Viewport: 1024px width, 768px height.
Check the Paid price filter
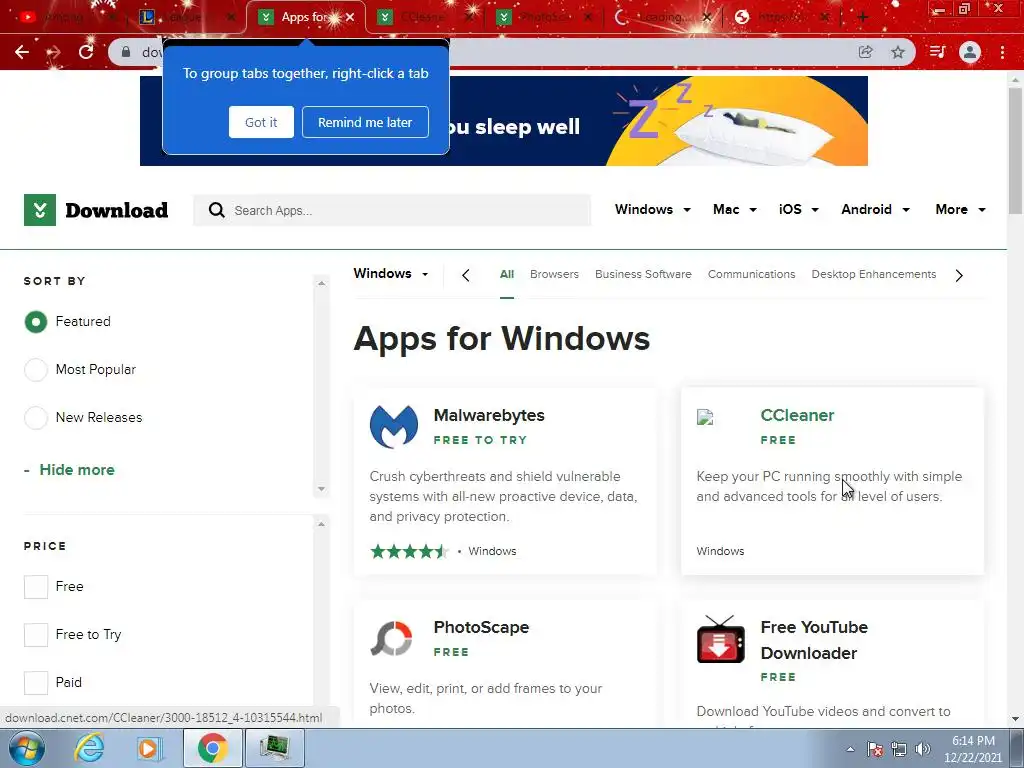tap(36, 682)
